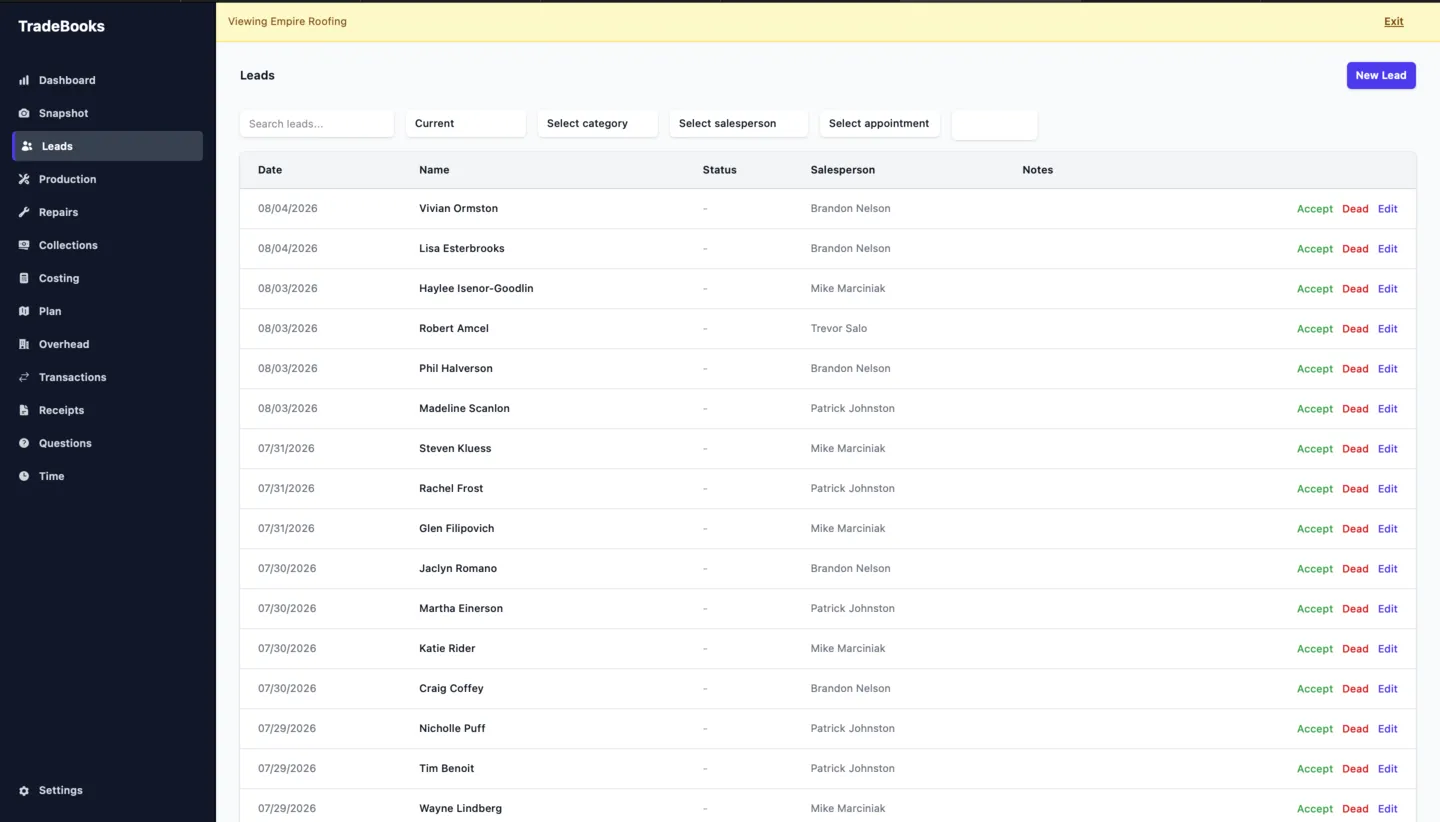
Task: Click the Production tools icon
Action: click(24, 179)
